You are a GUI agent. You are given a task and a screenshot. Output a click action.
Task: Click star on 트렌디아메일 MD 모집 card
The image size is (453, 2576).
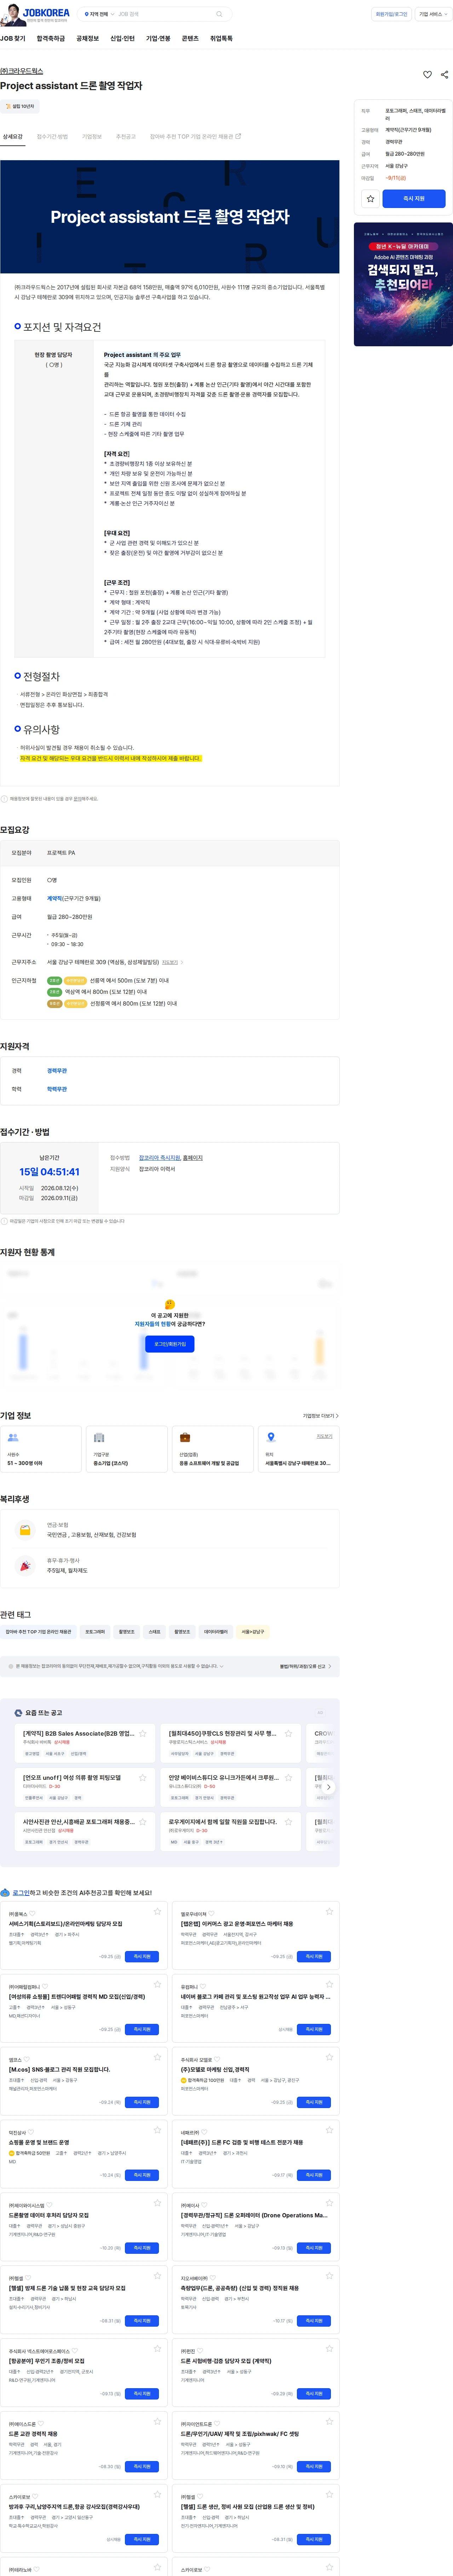point(157,1984)
